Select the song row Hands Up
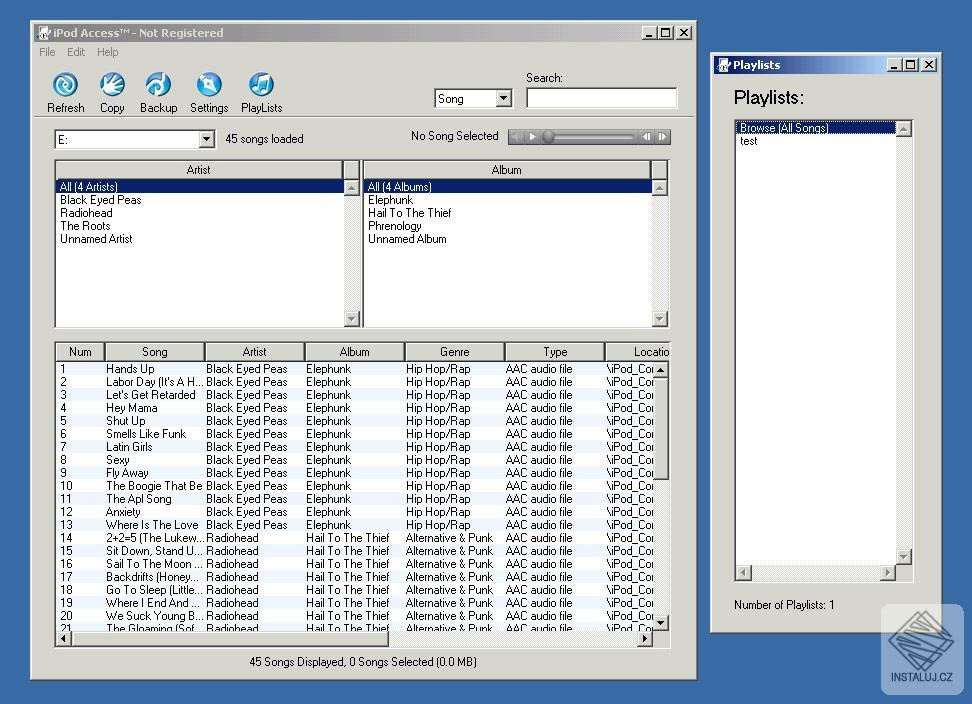 pyautogui.click(x=355, y=369)
